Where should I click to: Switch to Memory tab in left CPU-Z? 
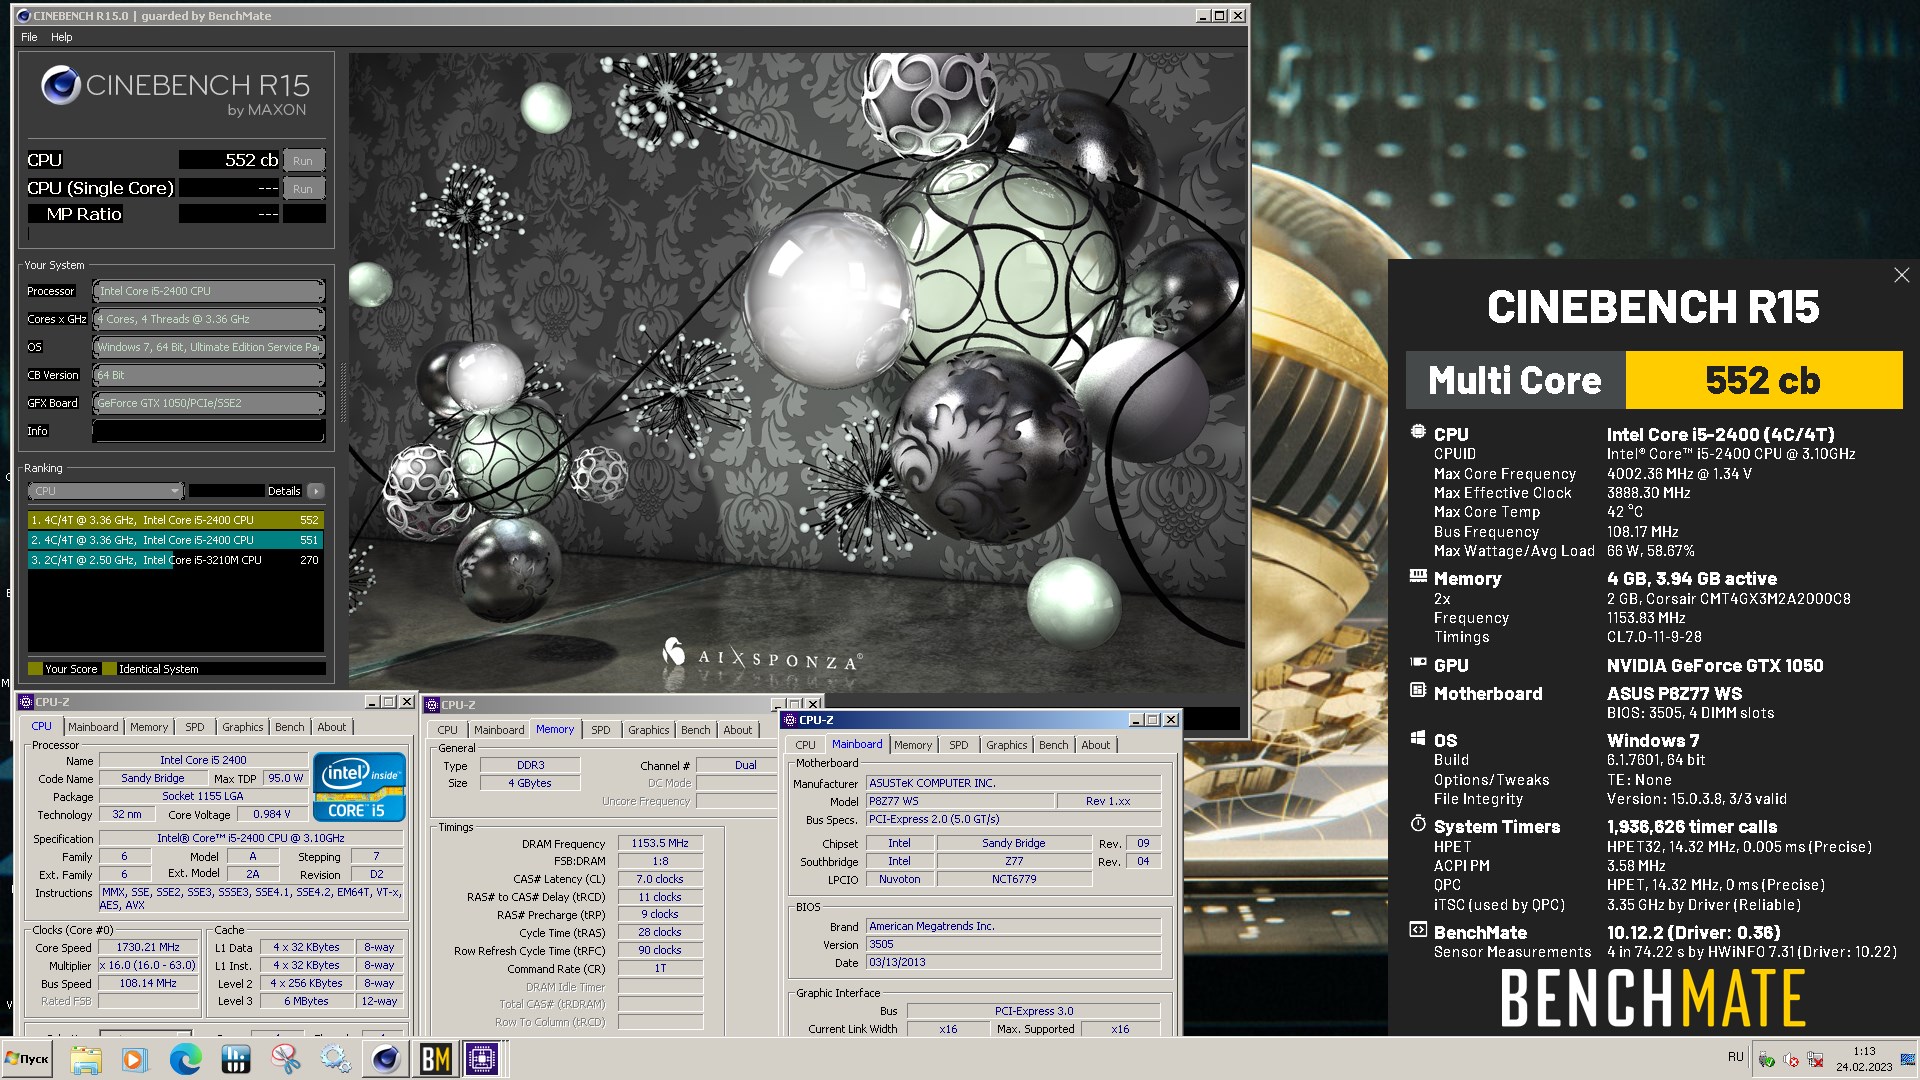149,727
